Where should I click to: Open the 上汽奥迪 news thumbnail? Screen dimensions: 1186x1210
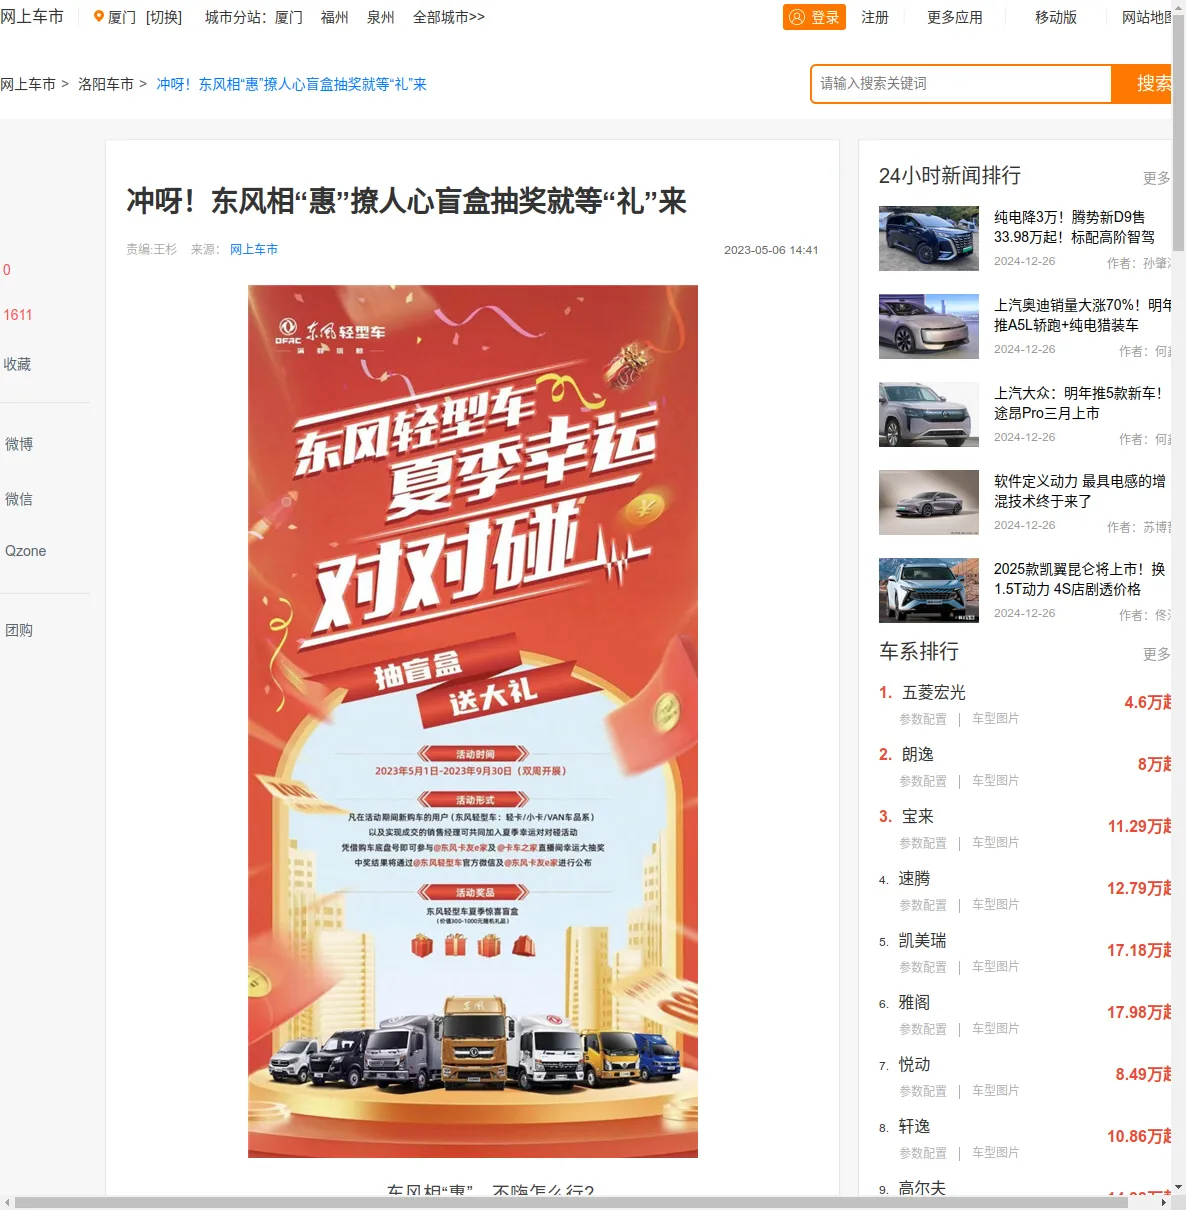tap(929, 326)
